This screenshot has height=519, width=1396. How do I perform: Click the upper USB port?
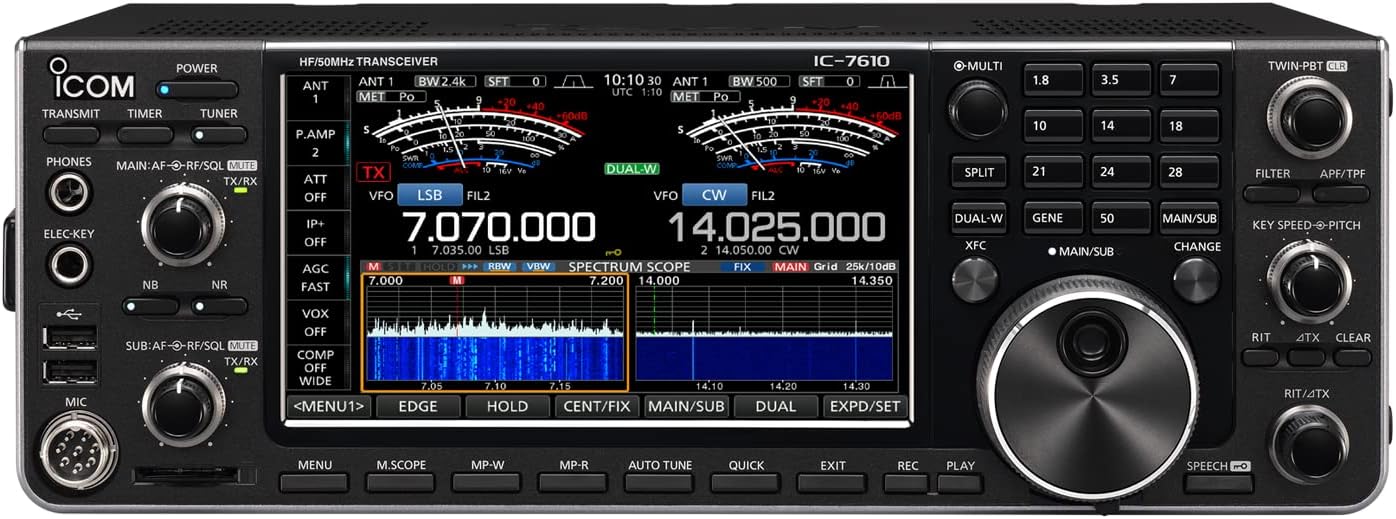click(70, 337)
